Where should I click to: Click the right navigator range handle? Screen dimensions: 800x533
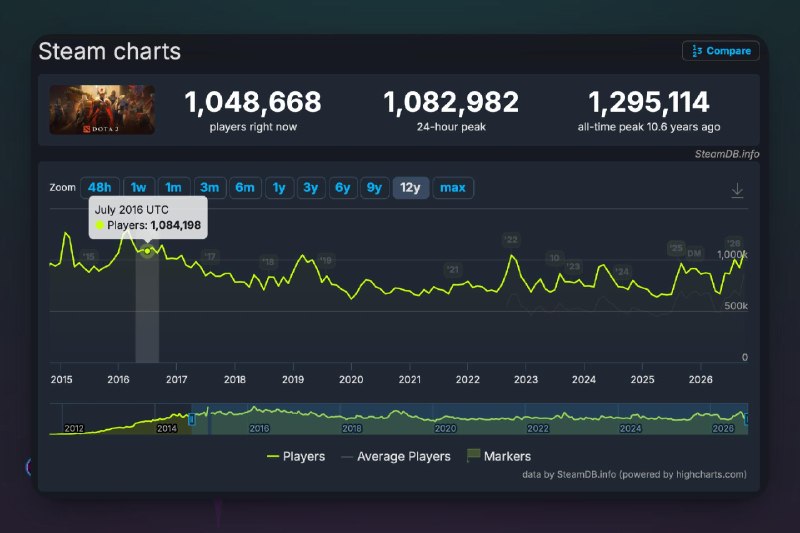[746, 419]
